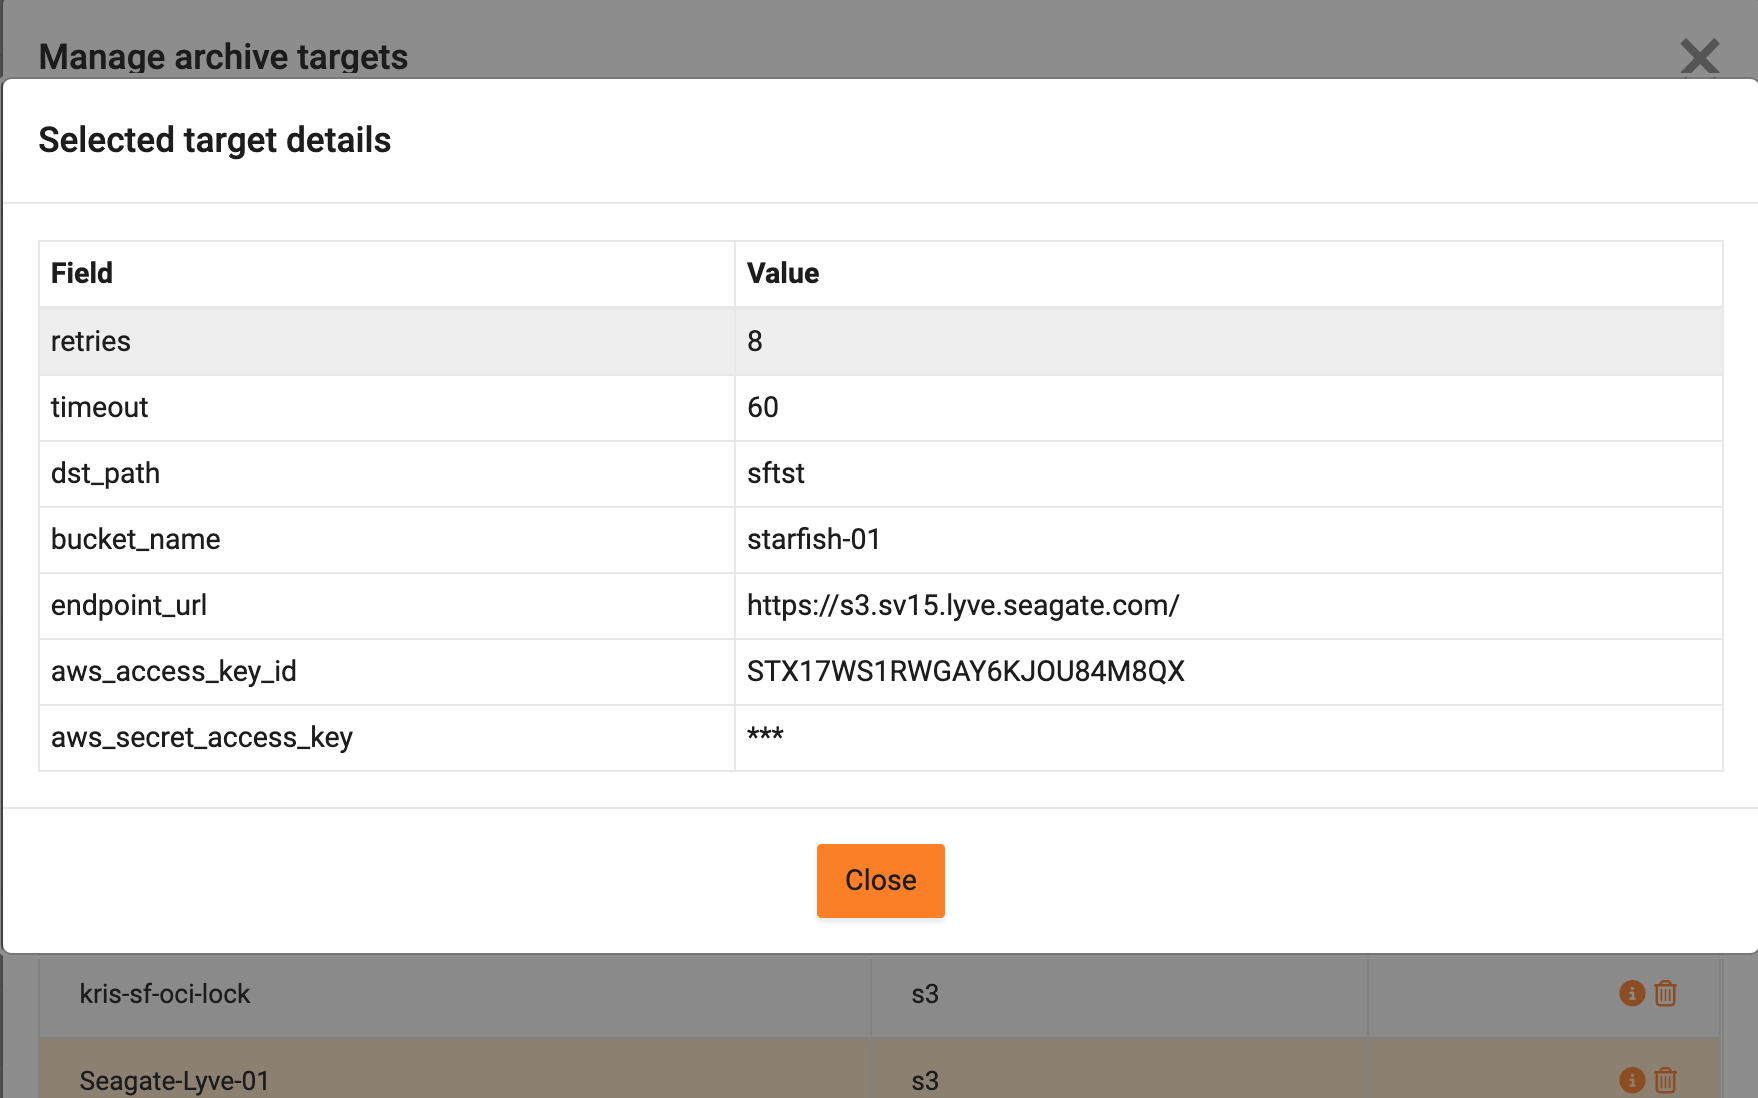
Task: Open info for Seagate-Lyve-01 target
Action: pyautogui.click(x=1631, y=1080)
